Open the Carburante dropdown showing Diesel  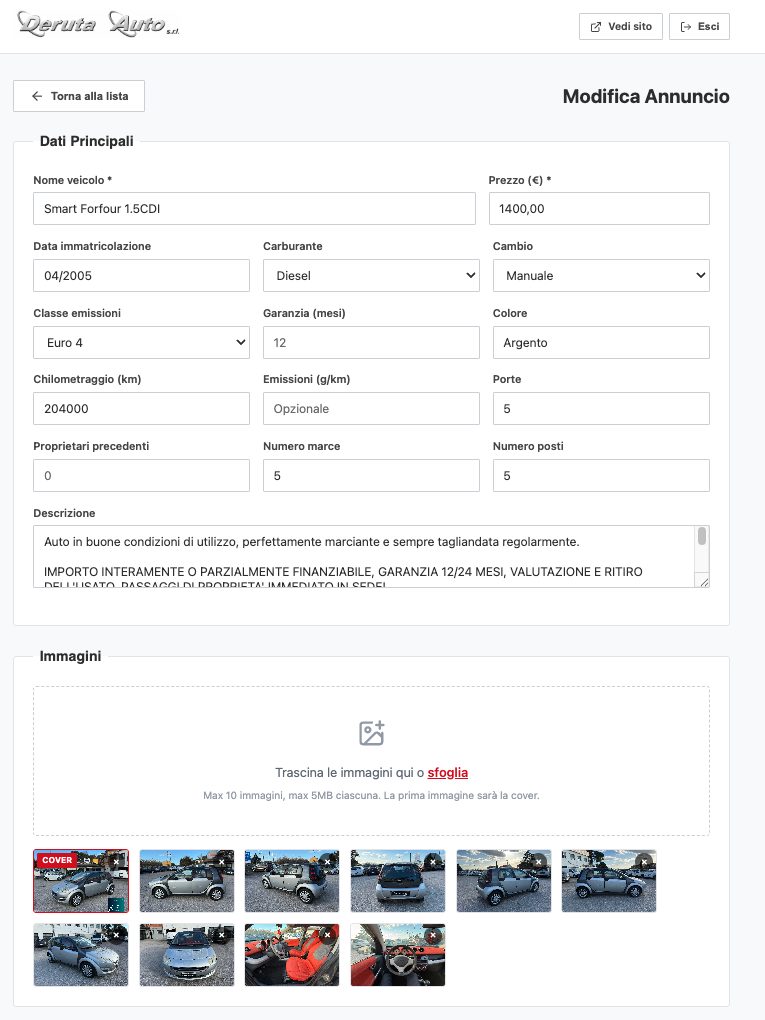(x=371, y=275)
